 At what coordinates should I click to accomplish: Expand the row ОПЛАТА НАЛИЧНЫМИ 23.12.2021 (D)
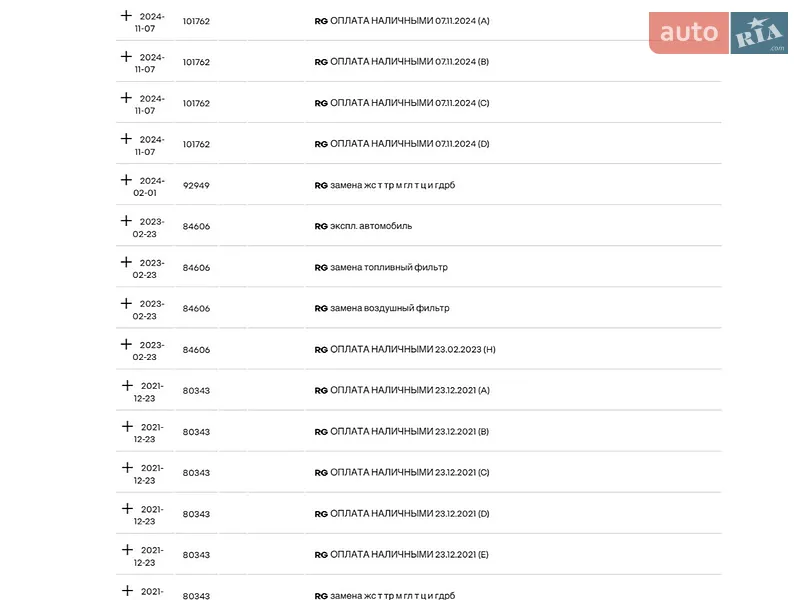point(127,509)
